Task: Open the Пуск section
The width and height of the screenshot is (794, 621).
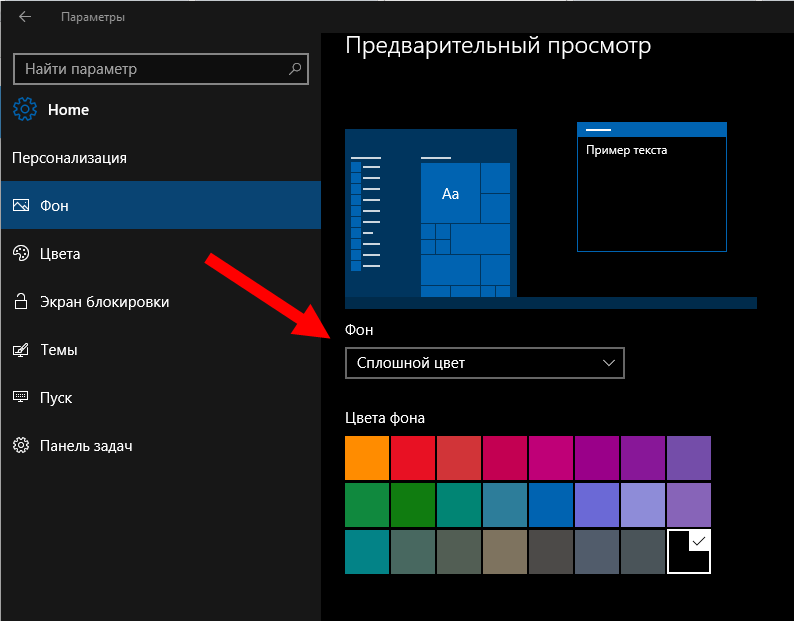Action: pos(161,398)
